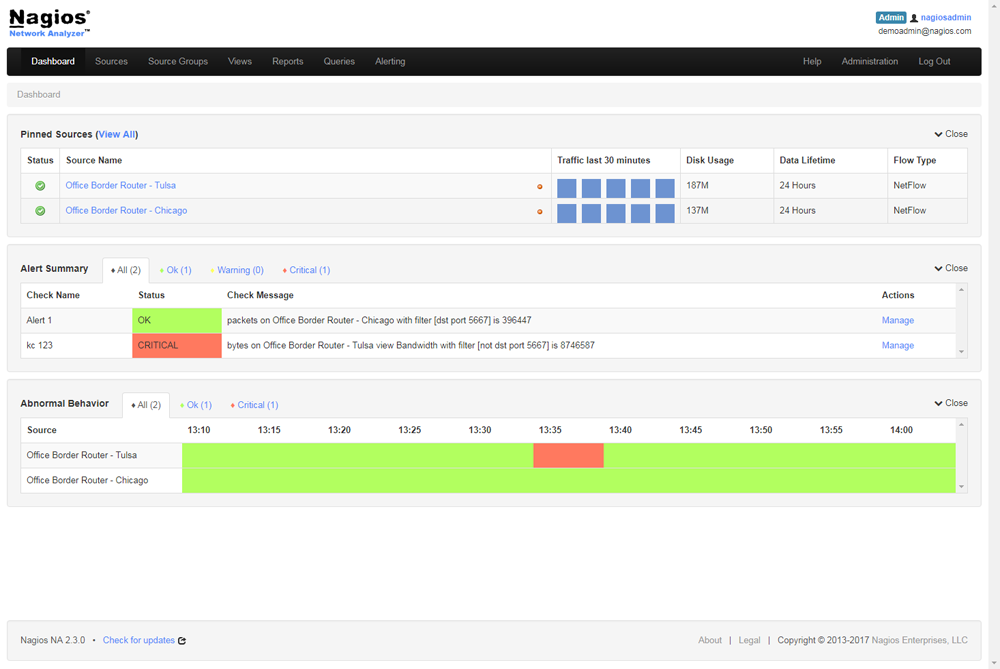The height and width of the screenshot is (669, 1000).
Task: Click Manage for the kc 123 alert
Action: point(897,346)
